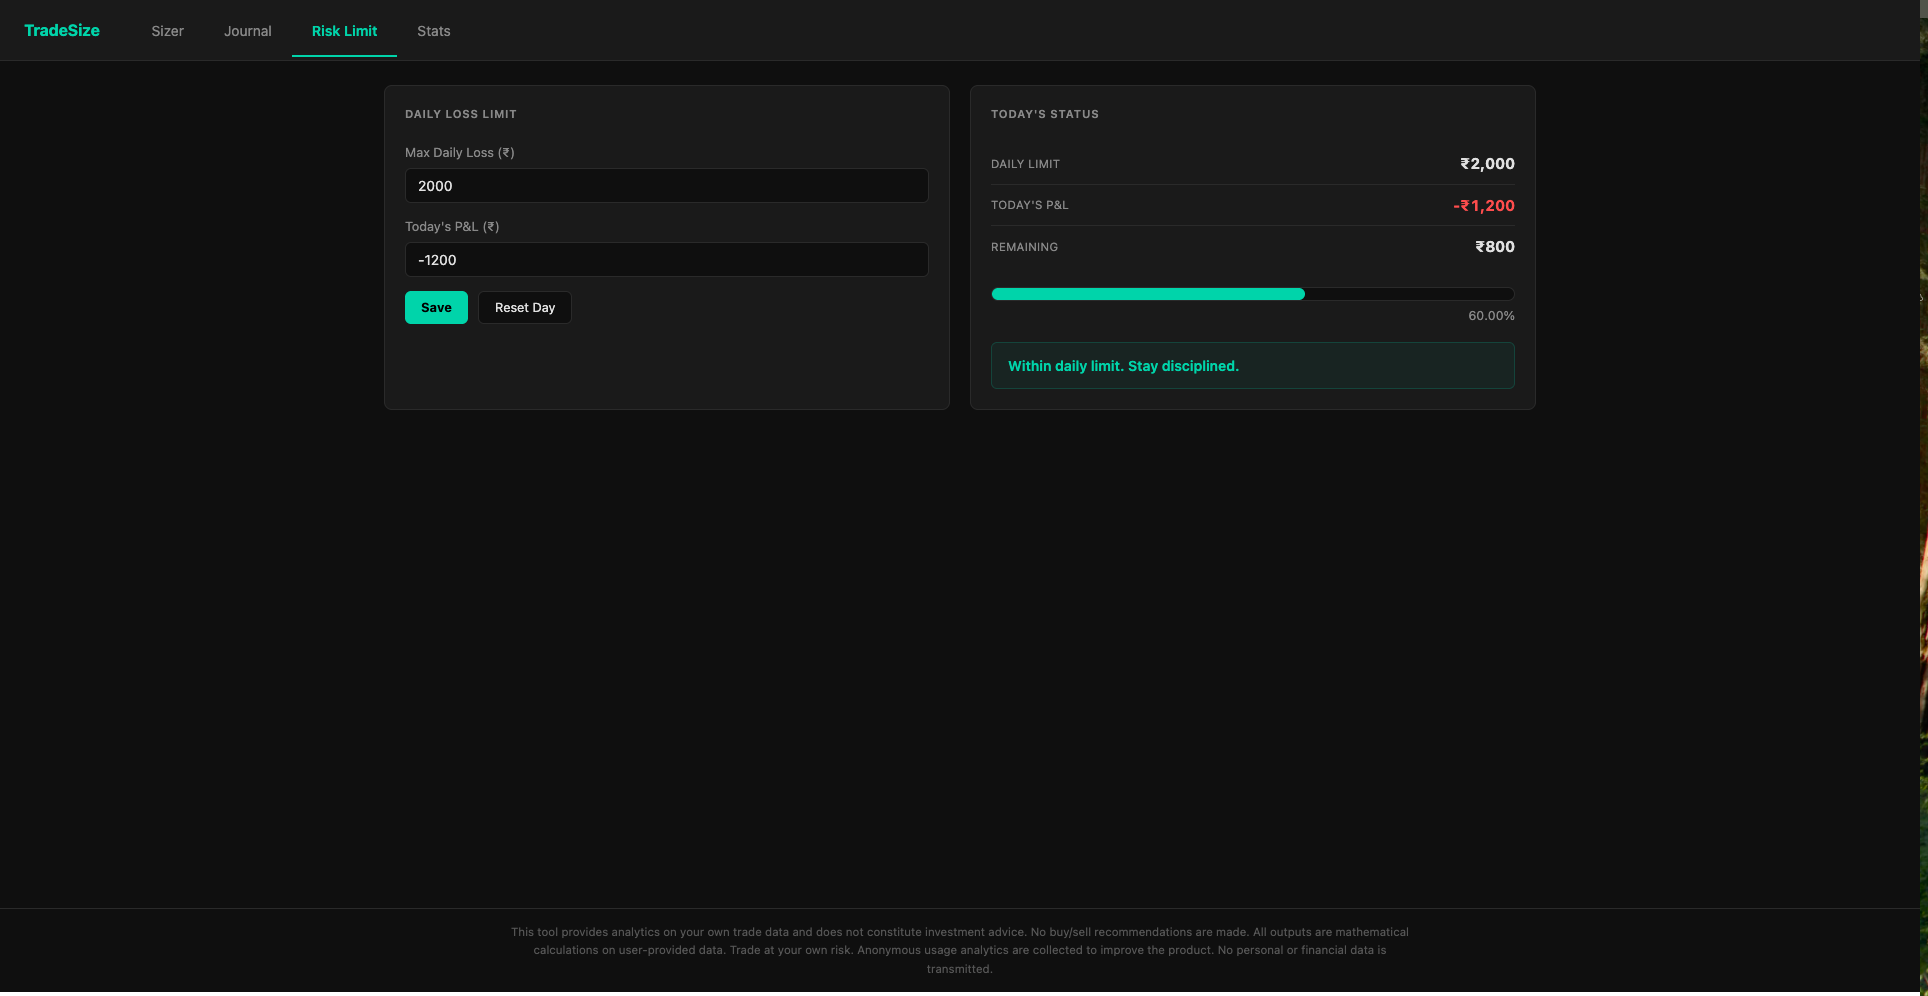Click the Save button
Viewport: 1928px width, 996px height.
pos(436,307)
